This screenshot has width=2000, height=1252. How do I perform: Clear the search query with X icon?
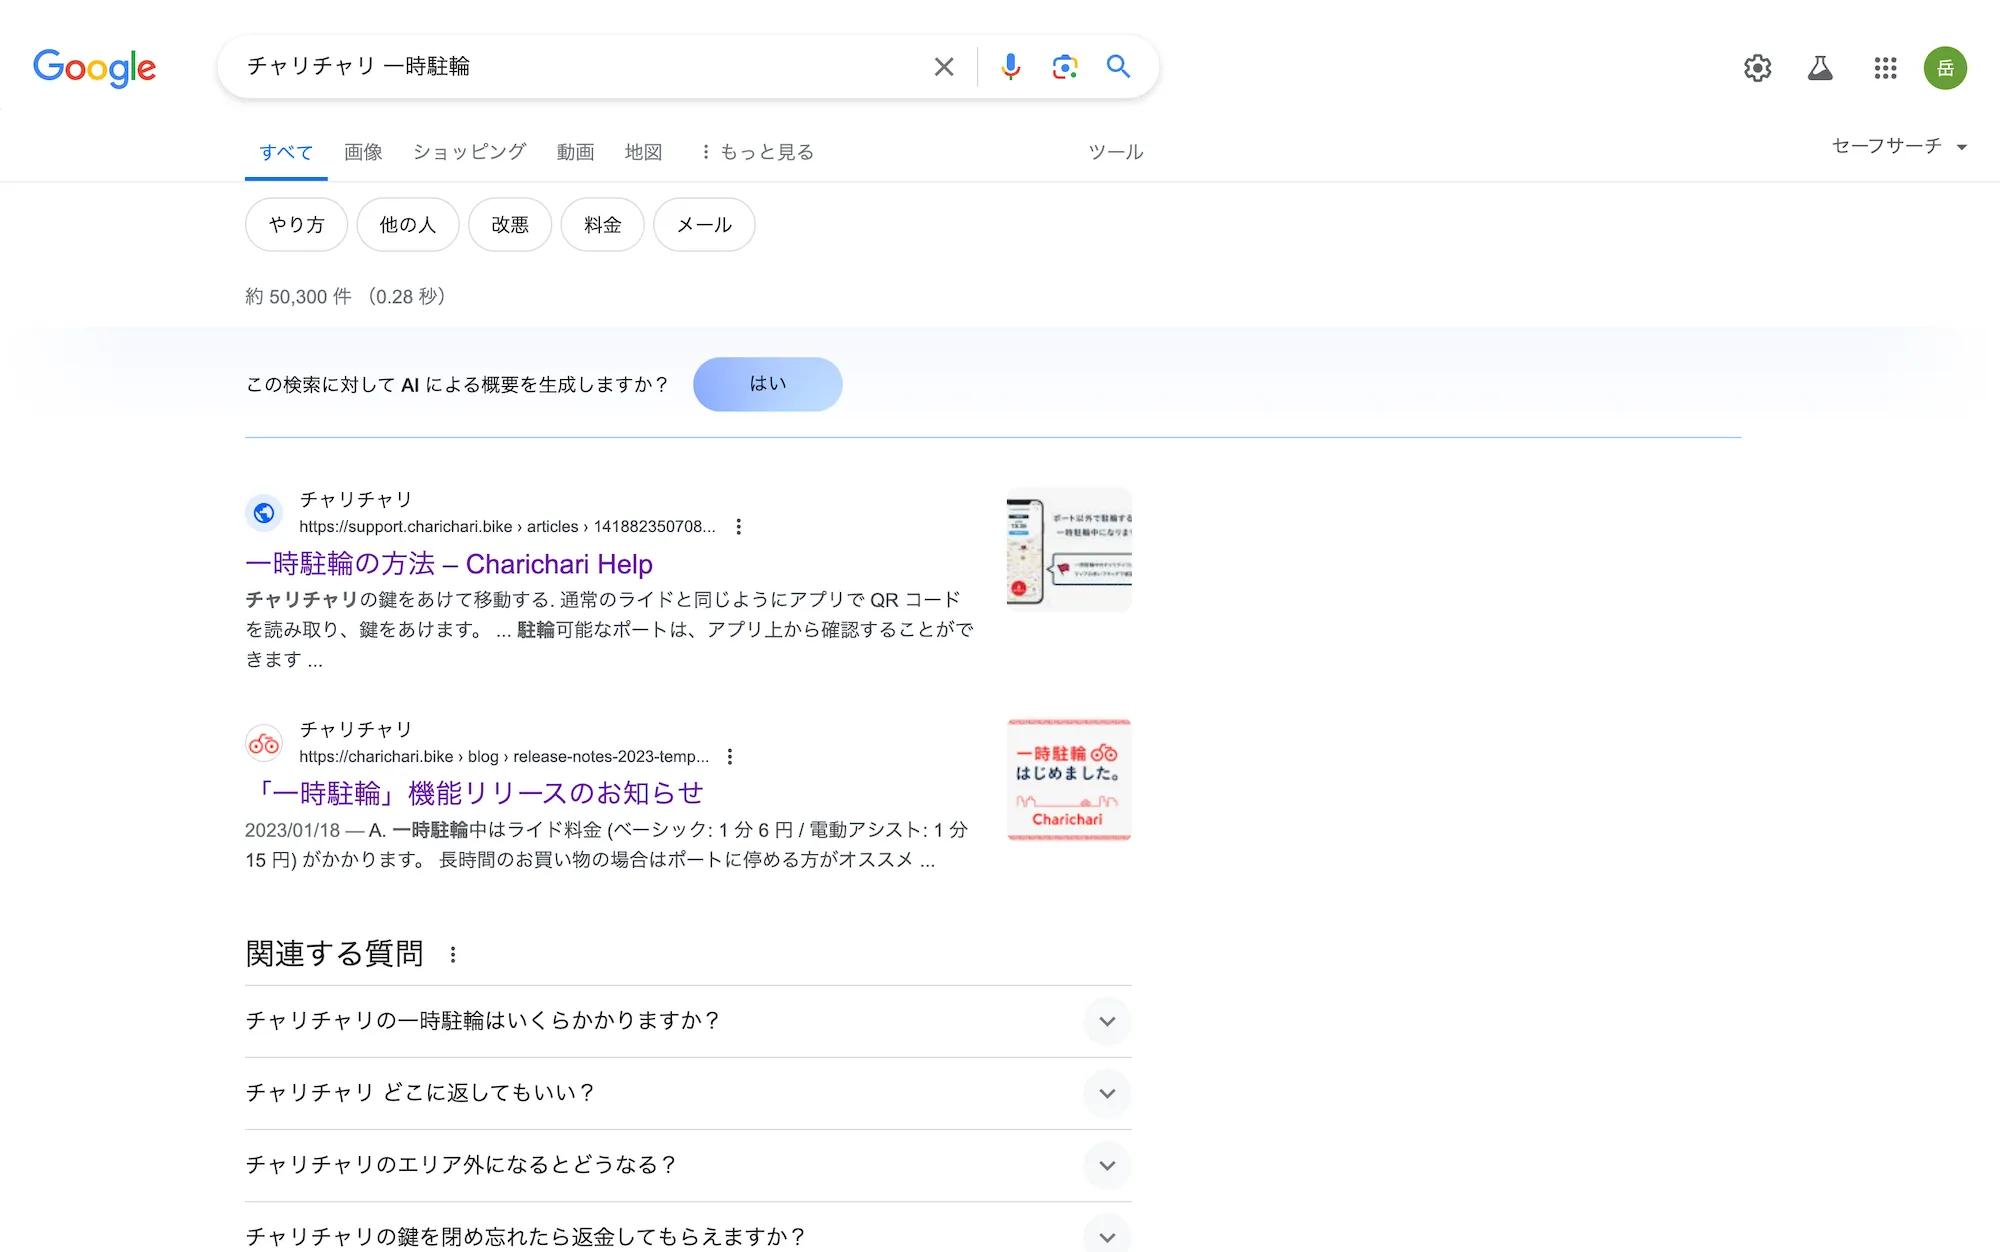pos(943,67)
